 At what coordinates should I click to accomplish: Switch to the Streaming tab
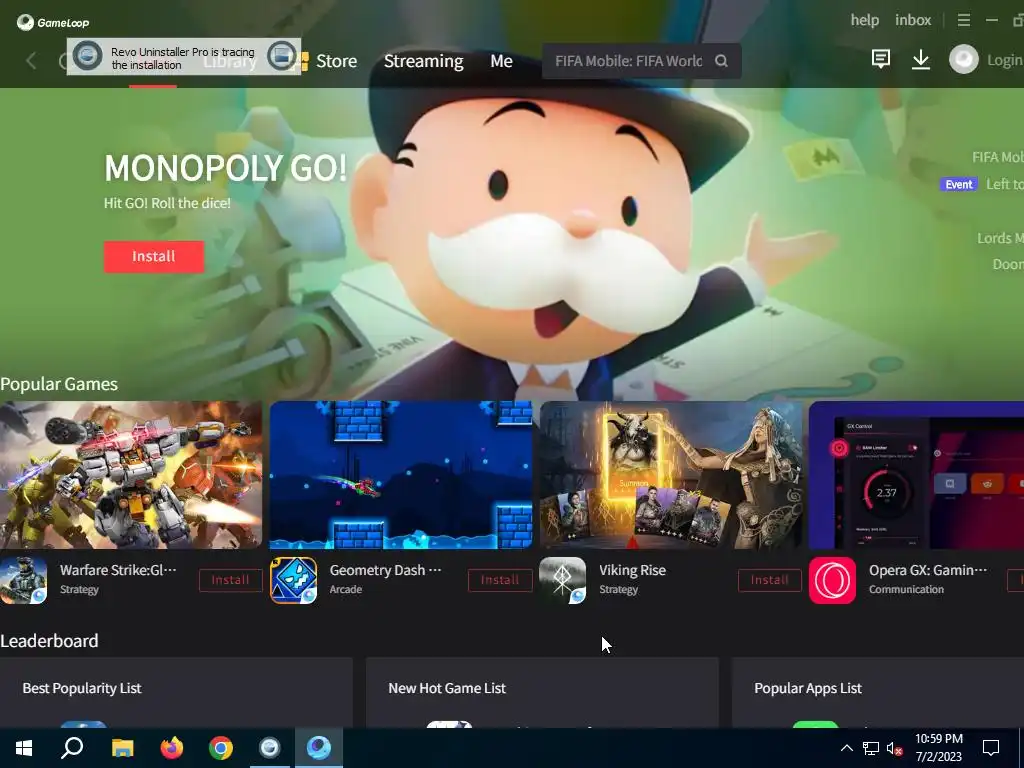click(x=423, y=61)
